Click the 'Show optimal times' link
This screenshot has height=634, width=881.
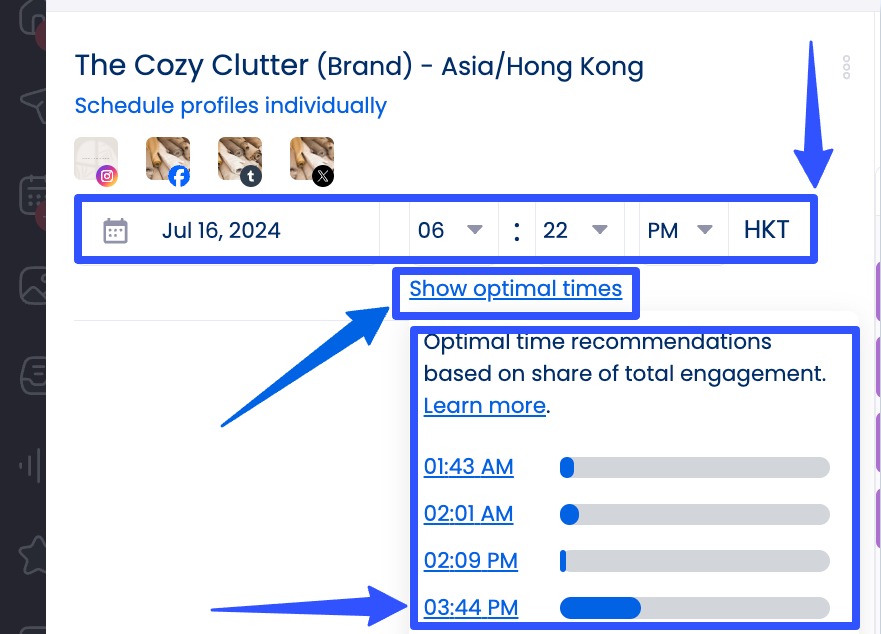515,289
